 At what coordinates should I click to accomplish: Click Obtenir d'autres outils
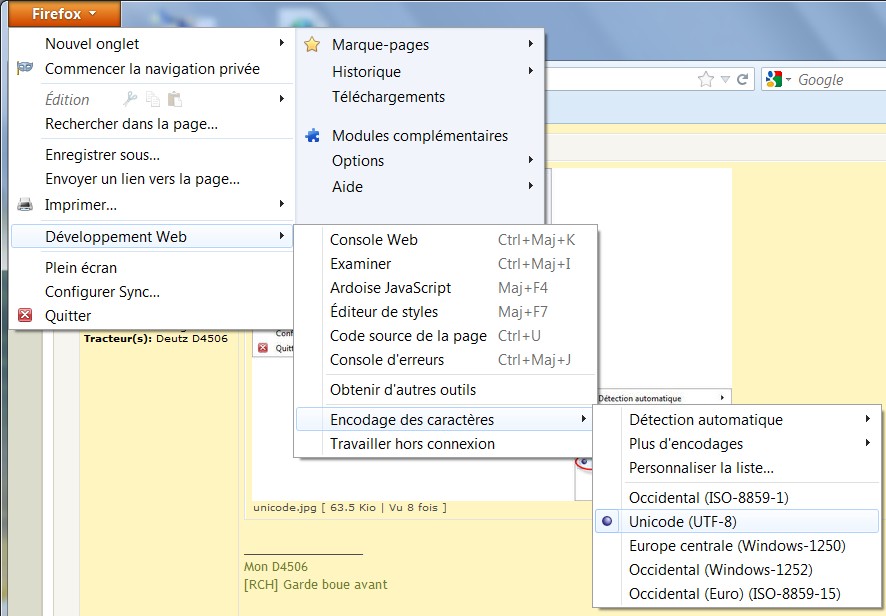click(x=445, y=389)
